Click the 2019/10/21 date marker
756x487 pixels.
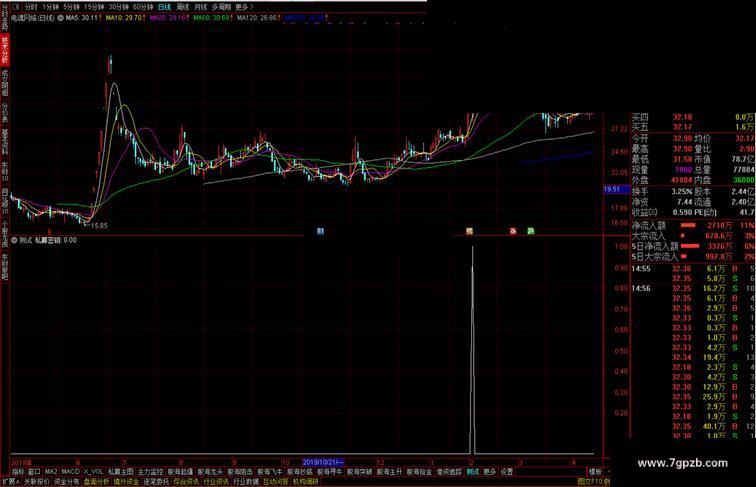[x=323, y=462]
